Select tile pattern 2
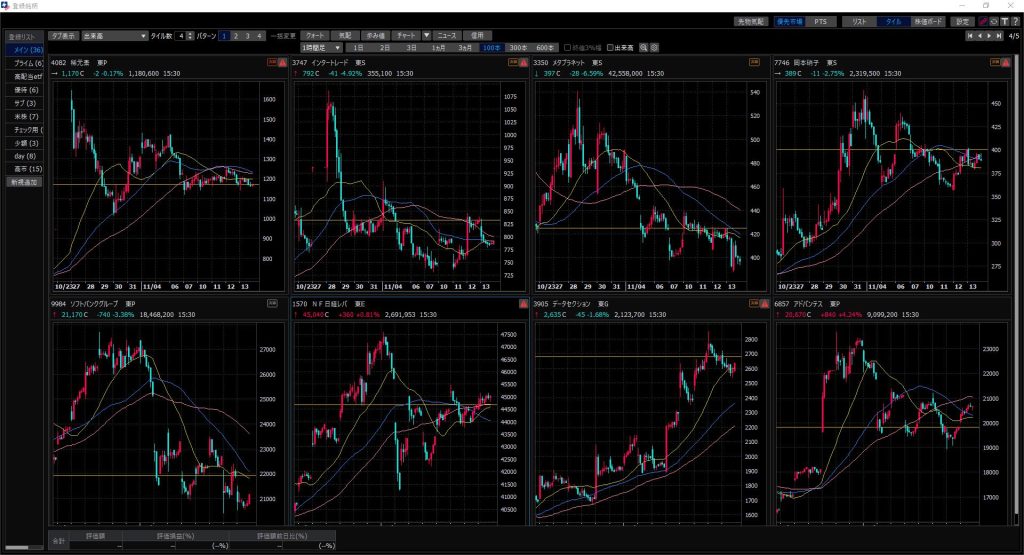The height and width of the screenshot is (555, 1024). [236, 36]
